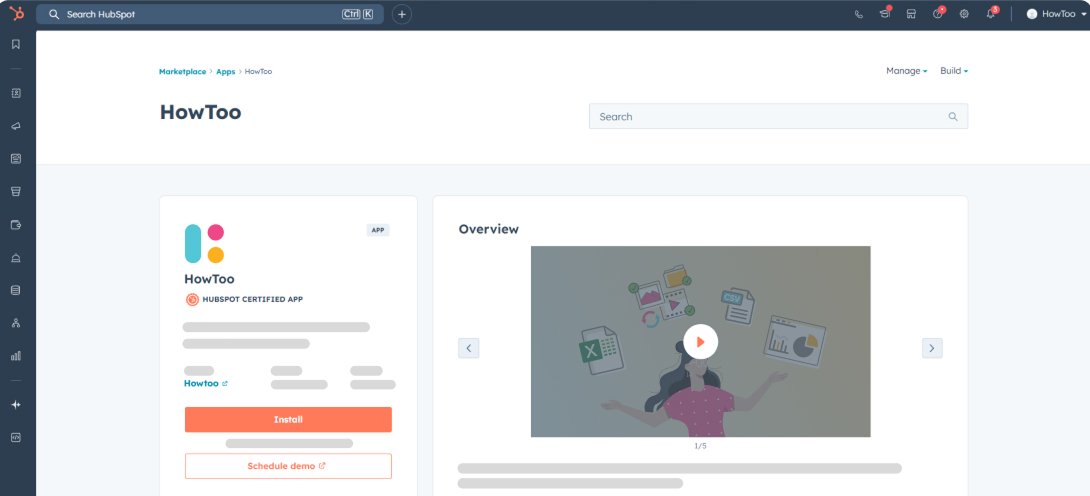Click into the Search HubSpot field
The image size is (1090, 496).
point(210,14)
